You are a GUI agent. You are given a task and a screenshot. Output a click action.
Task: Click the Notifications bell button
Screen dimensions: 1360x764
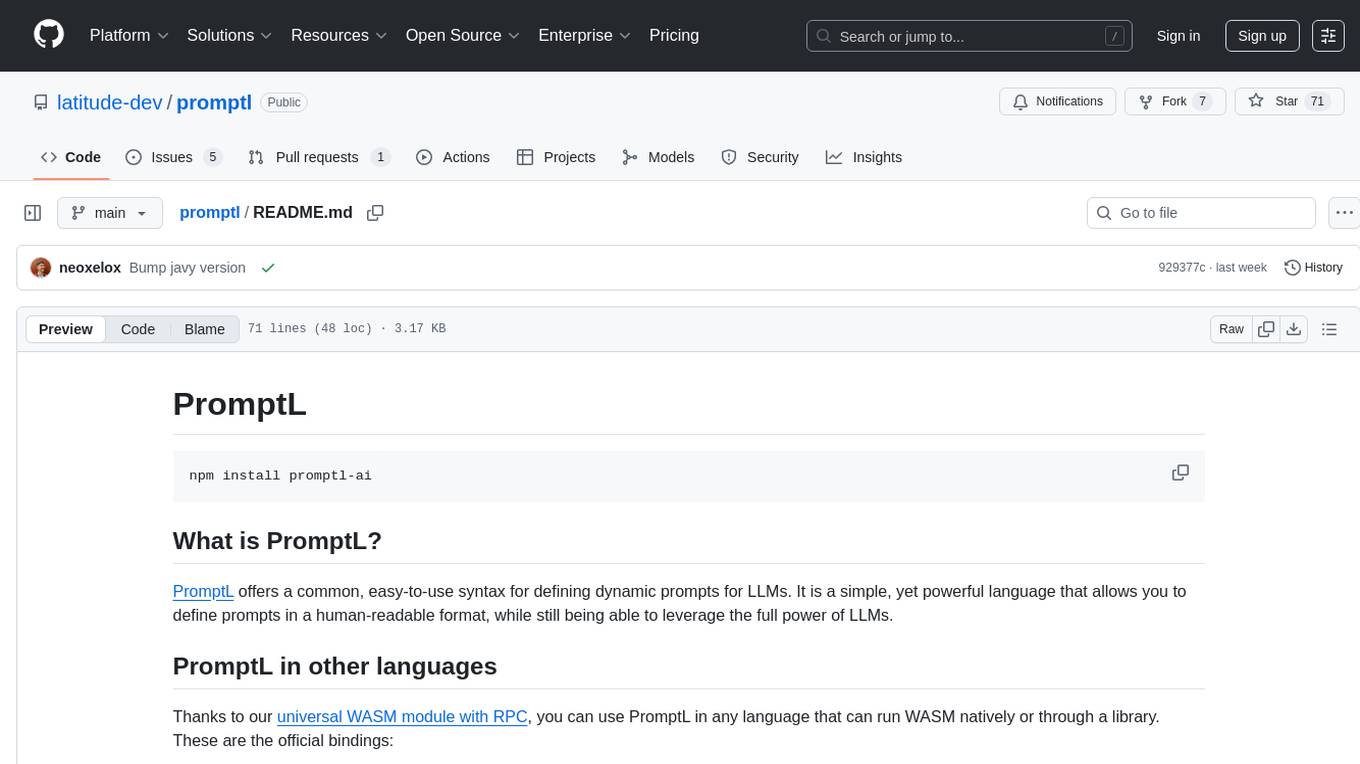tap(1058, 101)
